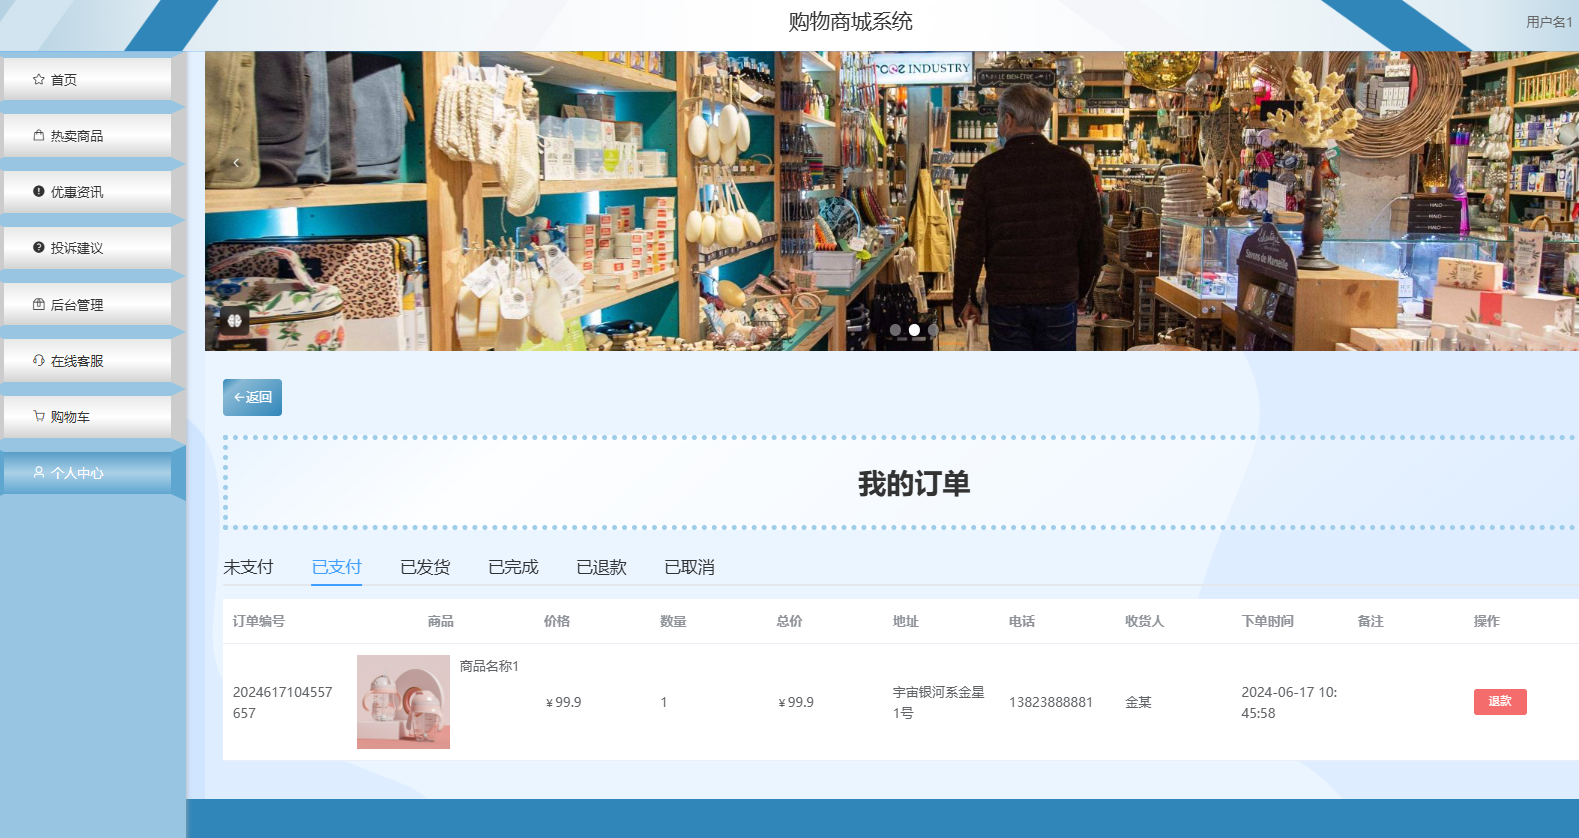
Task: Select the active middle carousel dot
Action: [x=914, y=330]
